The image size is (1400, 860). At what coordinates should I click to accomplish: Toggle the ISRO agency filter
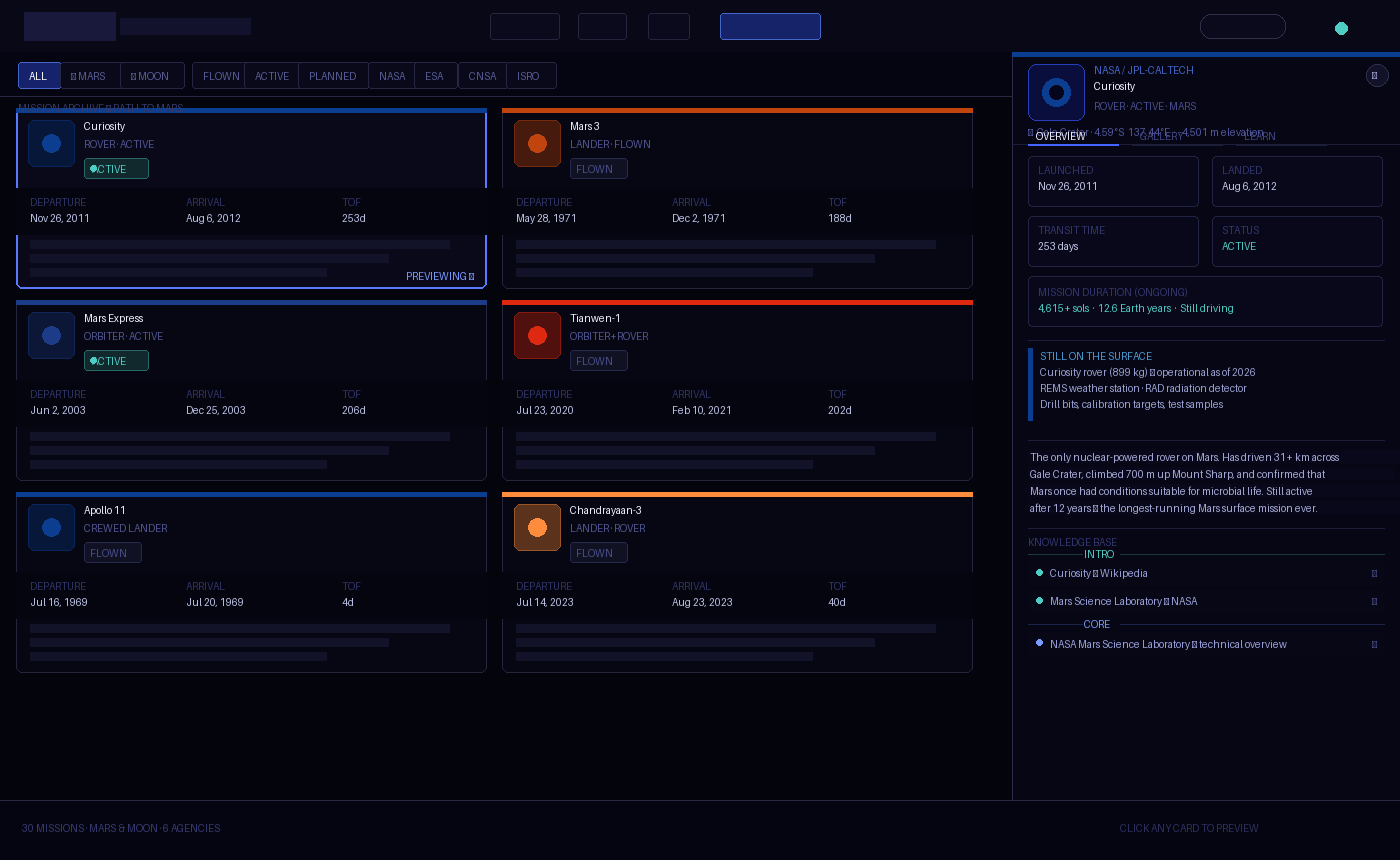click(x=529, y=76)
